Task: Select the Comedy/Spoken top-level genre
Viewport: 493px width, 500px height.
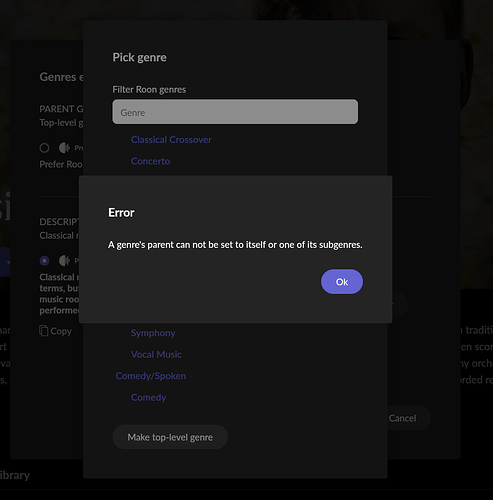Action: click(151, 376)
